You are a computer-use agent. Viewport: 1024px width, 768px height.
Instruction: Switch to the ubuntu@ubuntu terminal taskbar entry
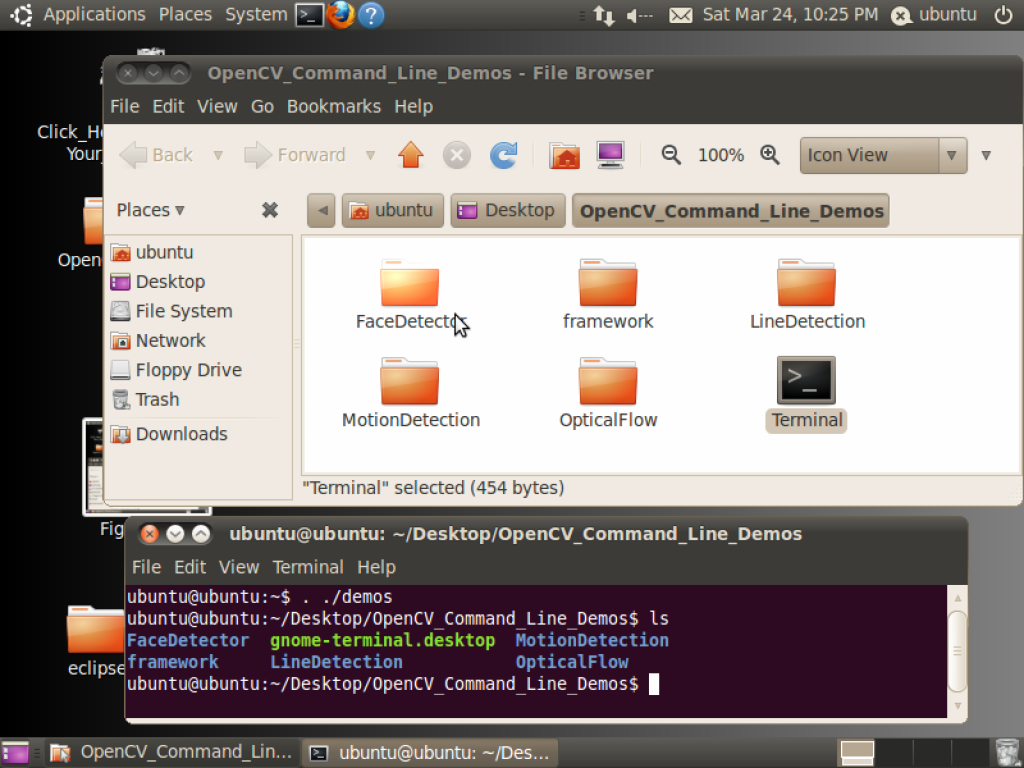point(429,752)
